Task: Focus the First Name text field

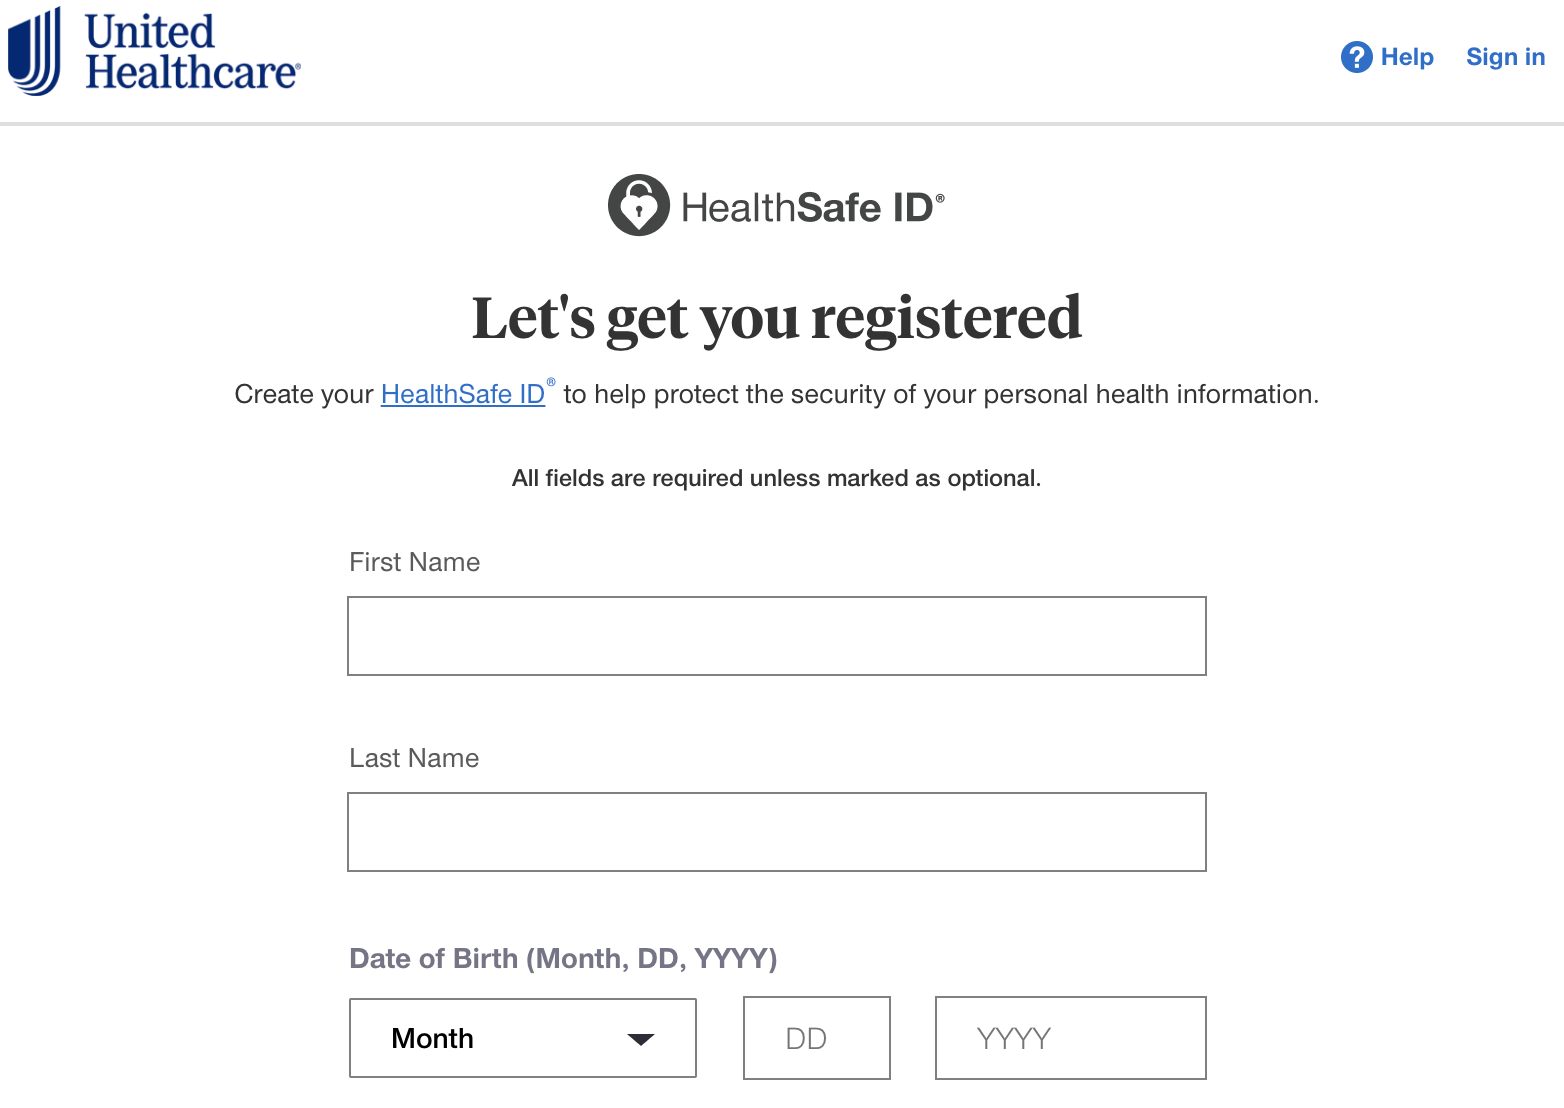Action: (777, 636)
